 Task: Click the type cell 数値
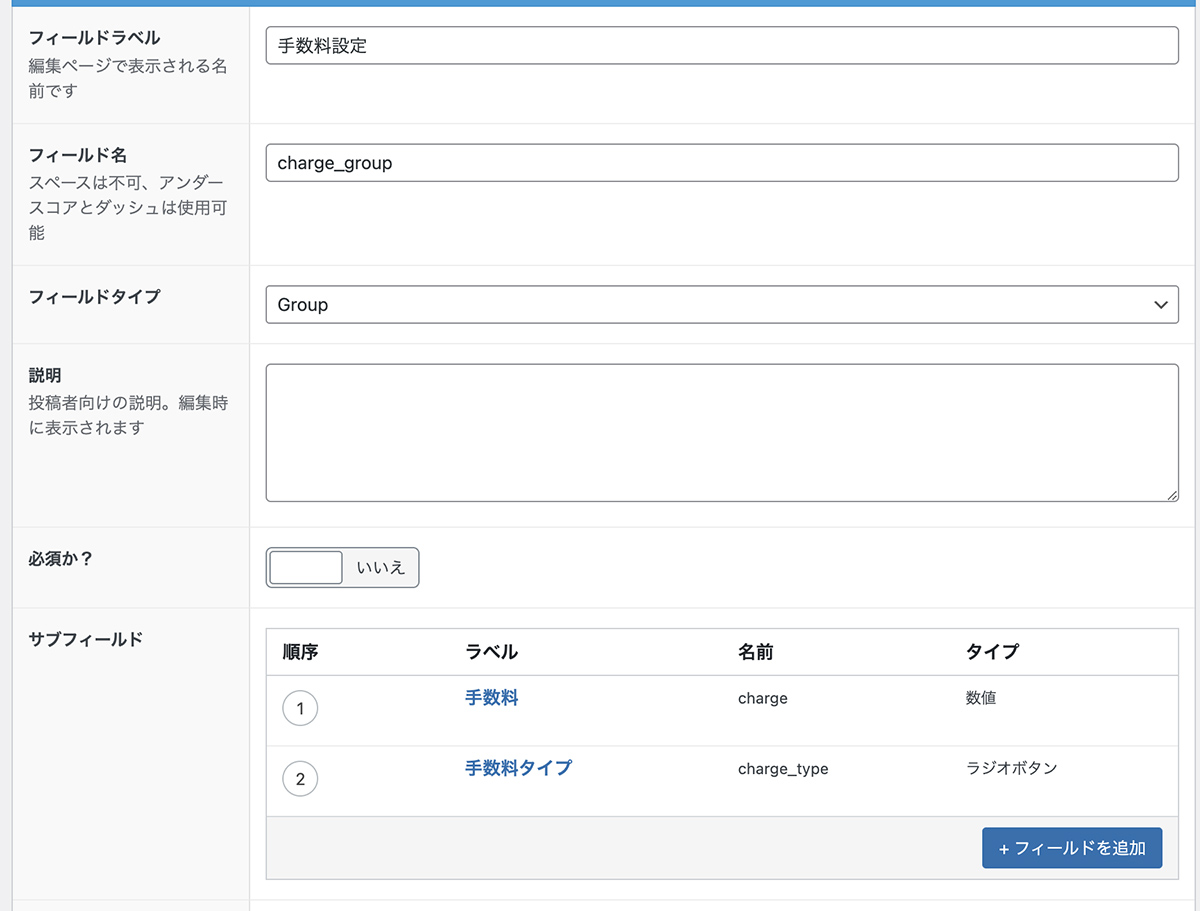pos(981,698)
